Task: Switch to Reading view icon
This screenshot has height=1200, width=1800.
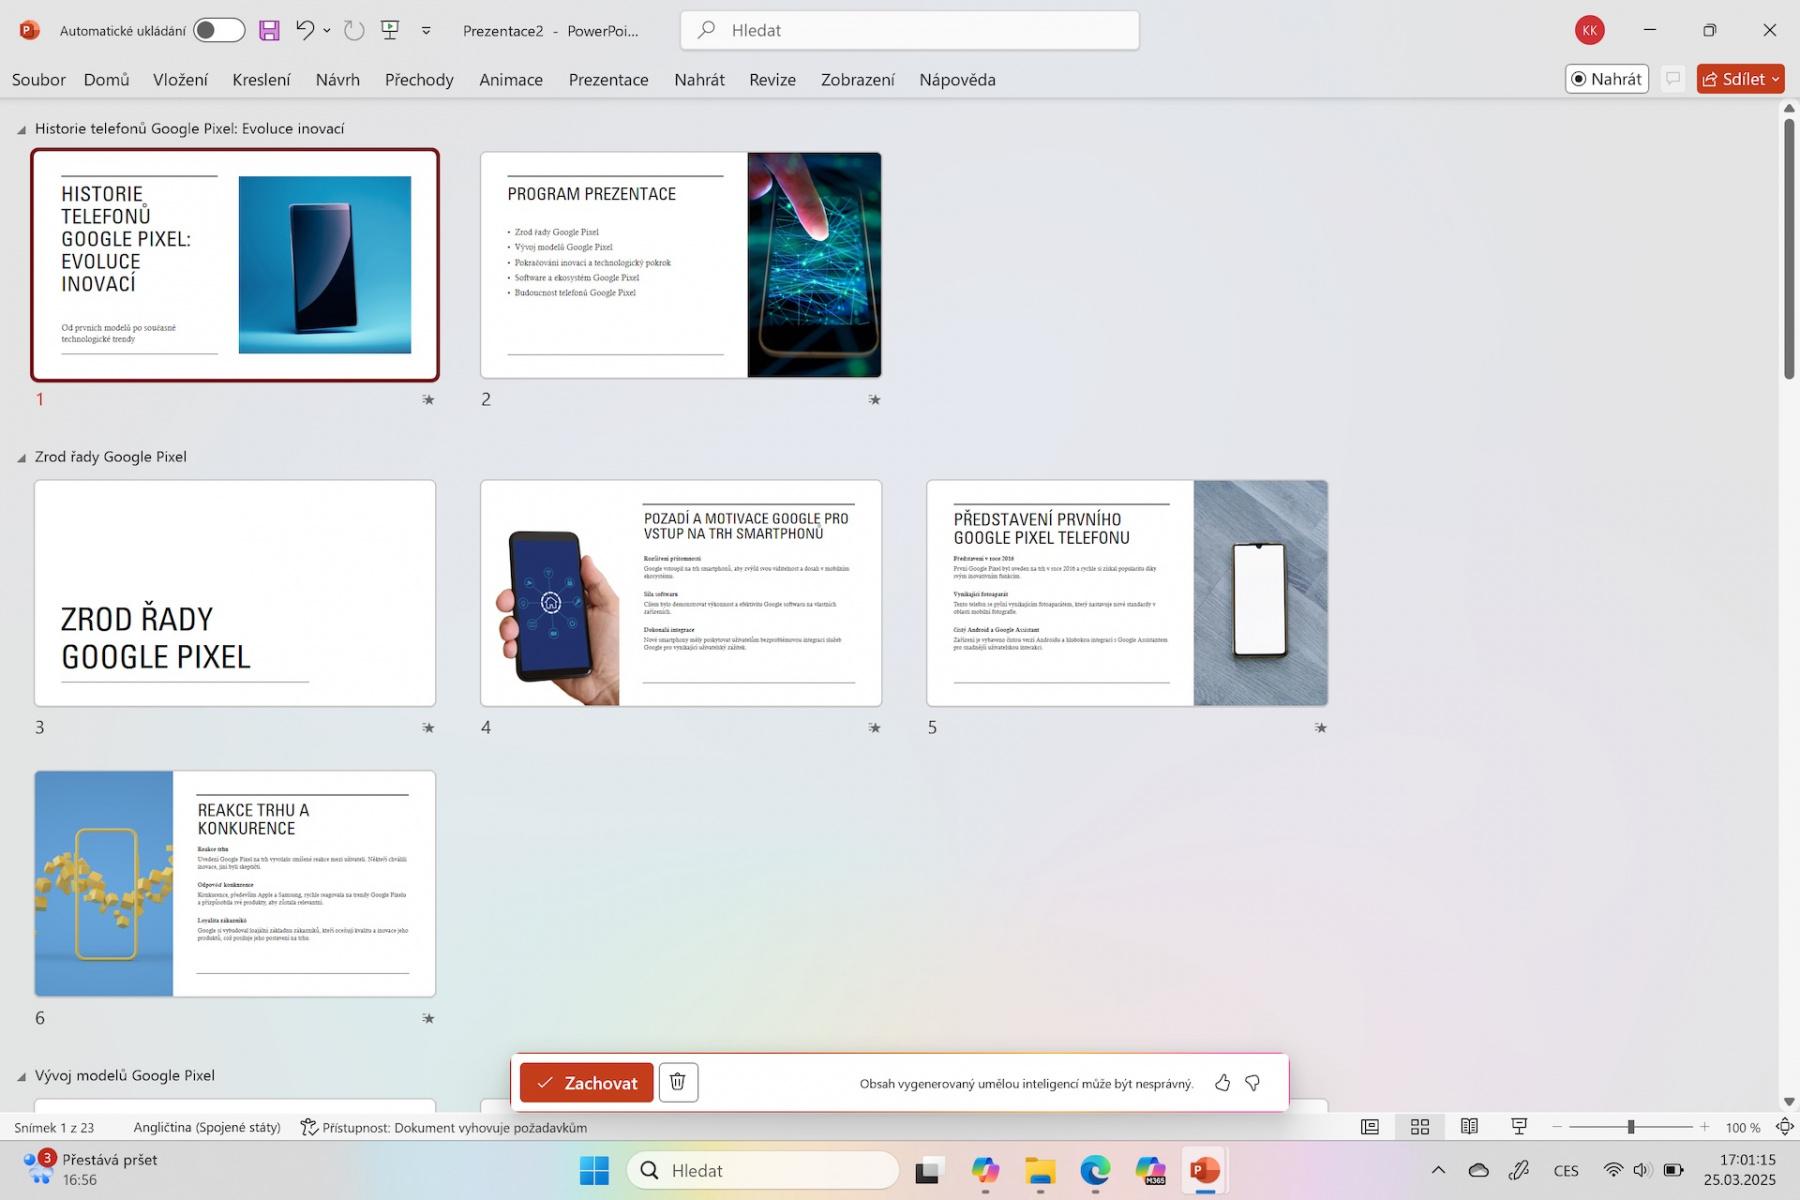Action: coord(1469,1127)
